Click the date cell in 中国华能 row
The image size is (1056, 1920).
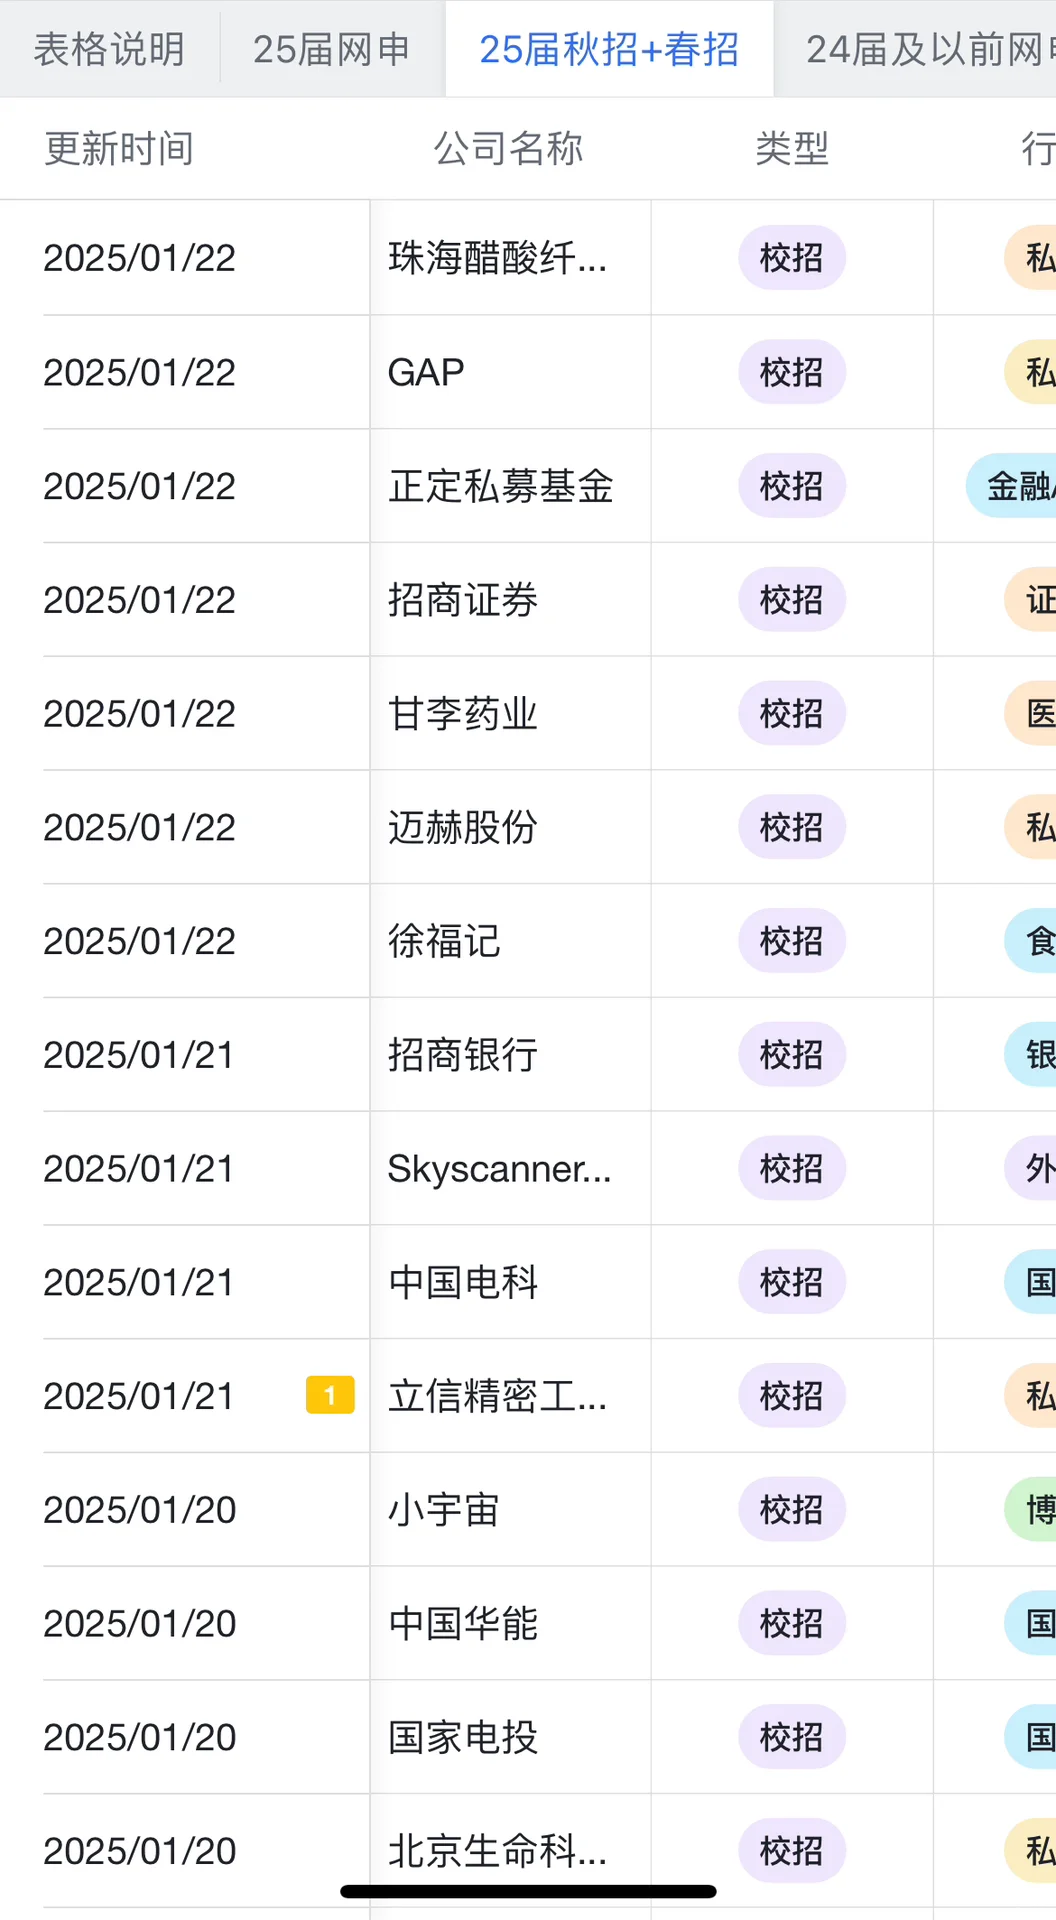point(140,1623)
